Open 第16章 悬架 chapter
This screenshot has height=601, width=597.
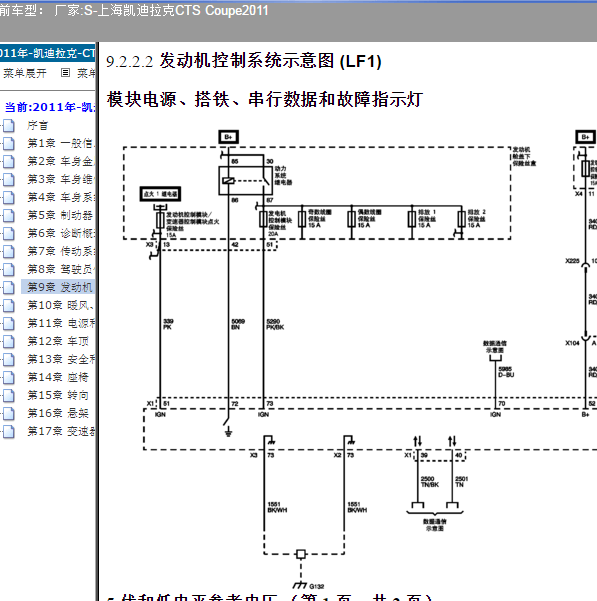coord(58,413)
